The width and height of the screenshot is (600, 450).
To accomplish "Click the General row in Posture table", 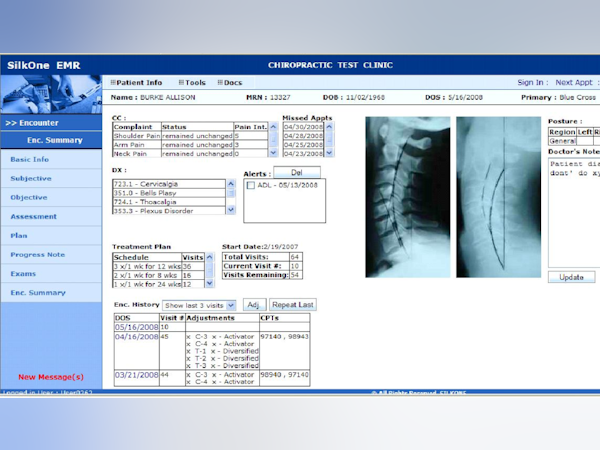I will tap(574, 141).
